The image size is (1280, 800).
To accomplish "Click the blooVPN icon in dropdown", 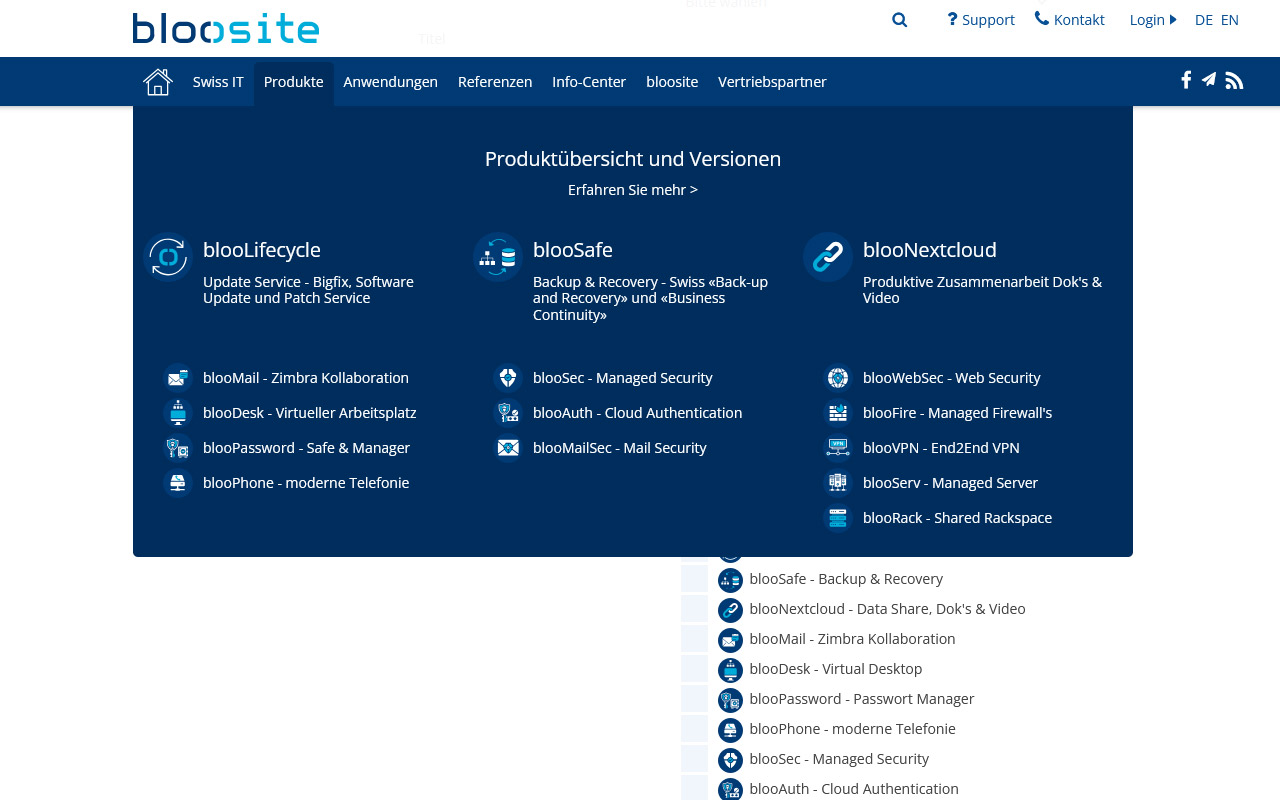I will [x=838, y=448].
